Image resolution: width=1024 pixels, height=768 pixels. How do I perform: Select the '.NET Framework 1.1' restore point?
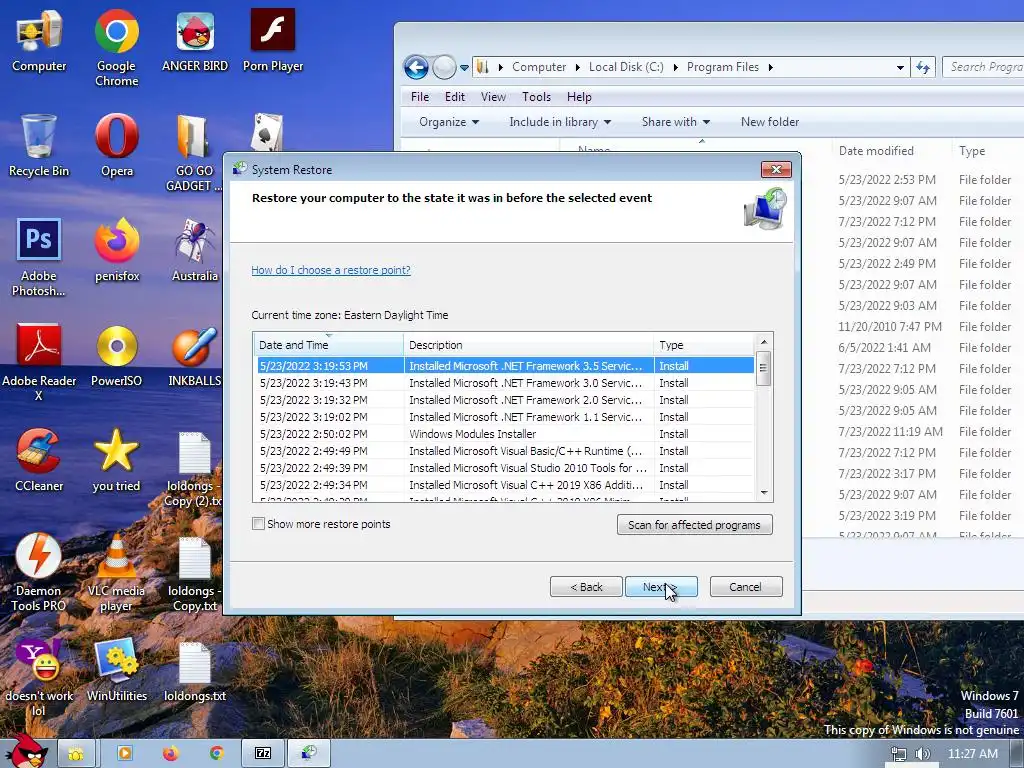pos(505,417)
